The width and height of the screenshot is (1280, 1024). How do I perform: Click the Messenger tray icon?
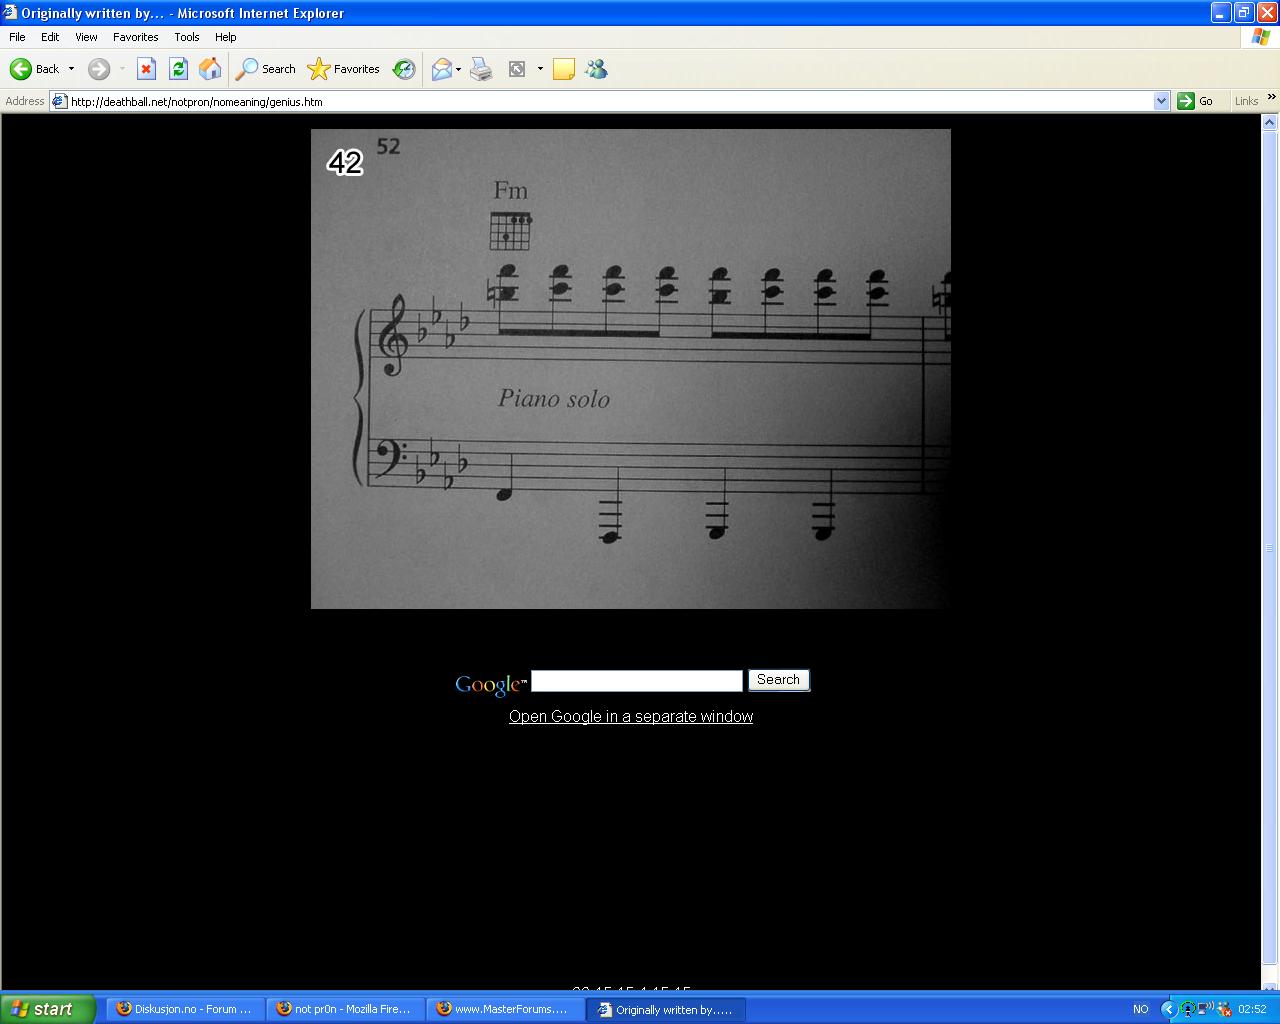point(1224,1009)
